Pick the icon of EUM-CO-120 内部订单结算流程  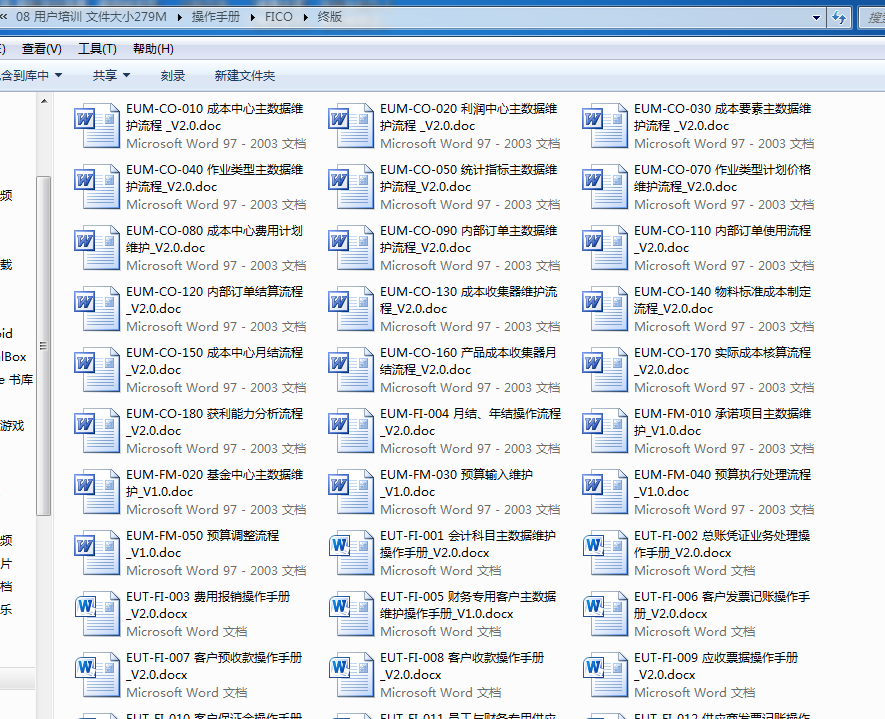(x=97, y=308)
